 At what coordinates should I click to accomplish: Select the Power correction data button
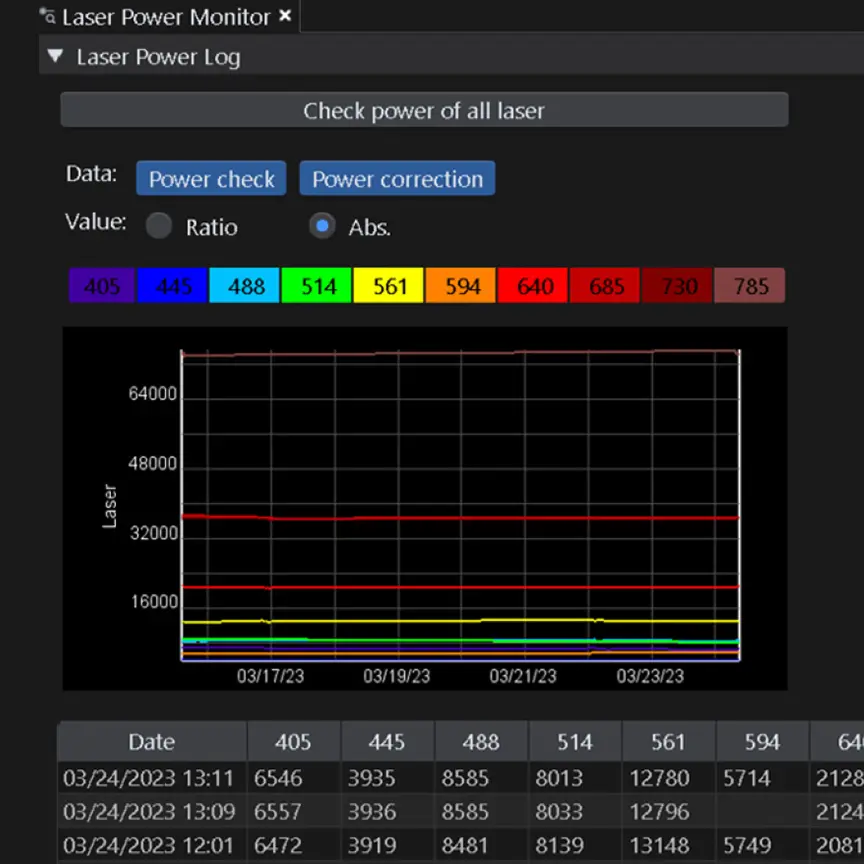pos(397,179)
